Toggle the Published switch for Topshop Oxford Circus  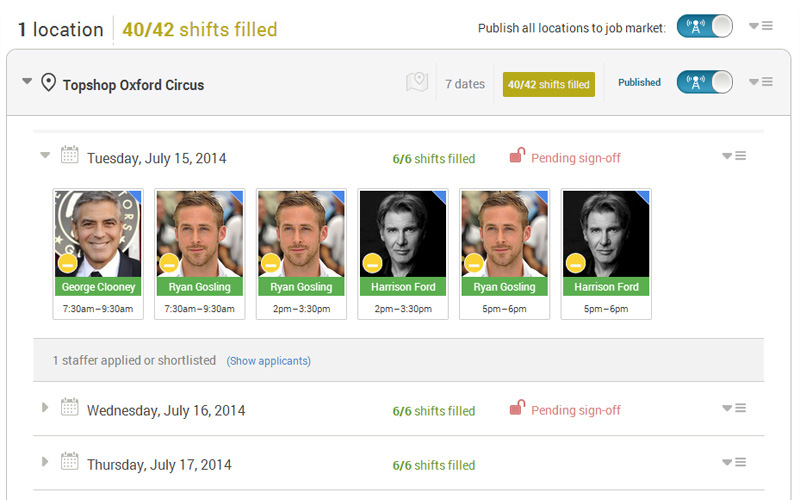pos(705,82)
